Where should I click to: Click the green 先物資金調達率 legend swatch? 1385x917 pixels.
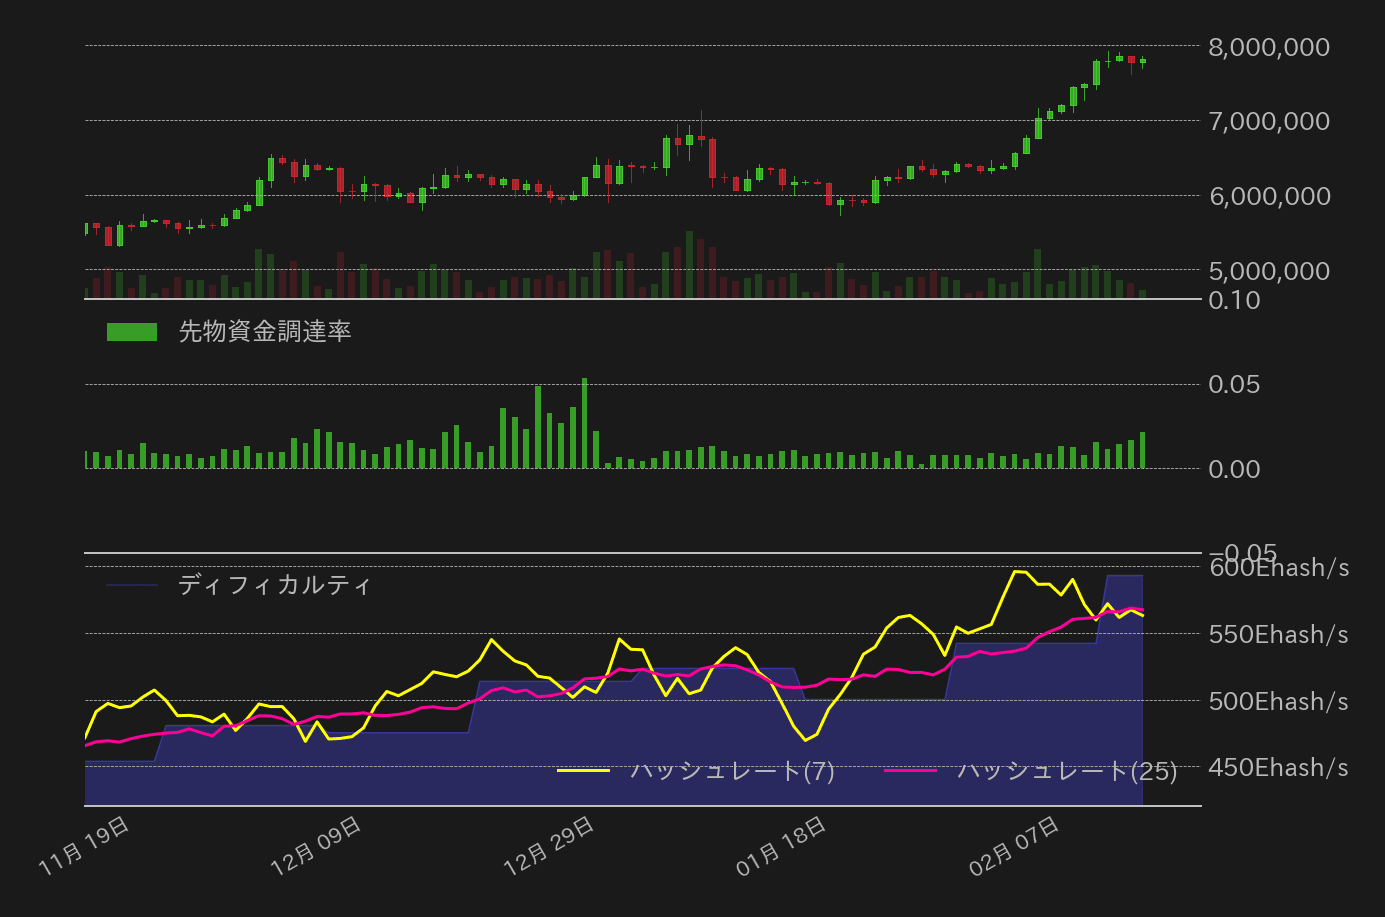pos(132,332)
